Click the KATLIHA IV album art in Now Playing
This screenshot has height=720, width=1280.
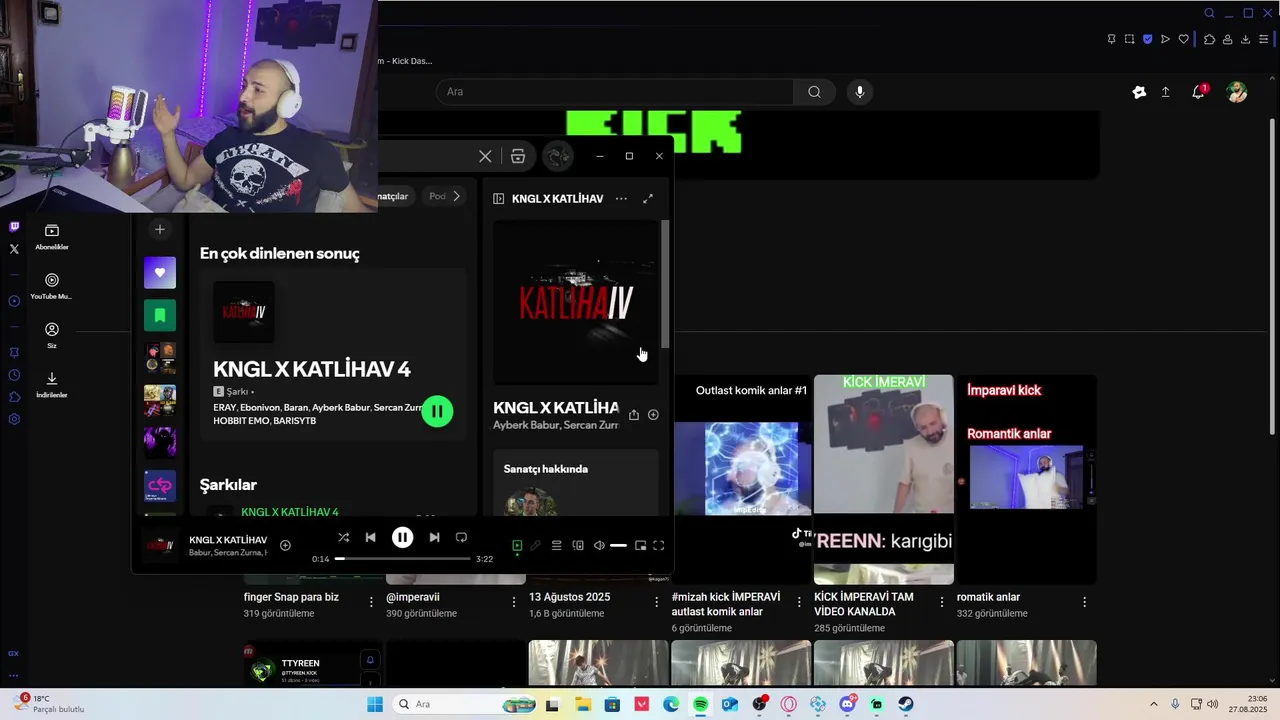[576, 302]
